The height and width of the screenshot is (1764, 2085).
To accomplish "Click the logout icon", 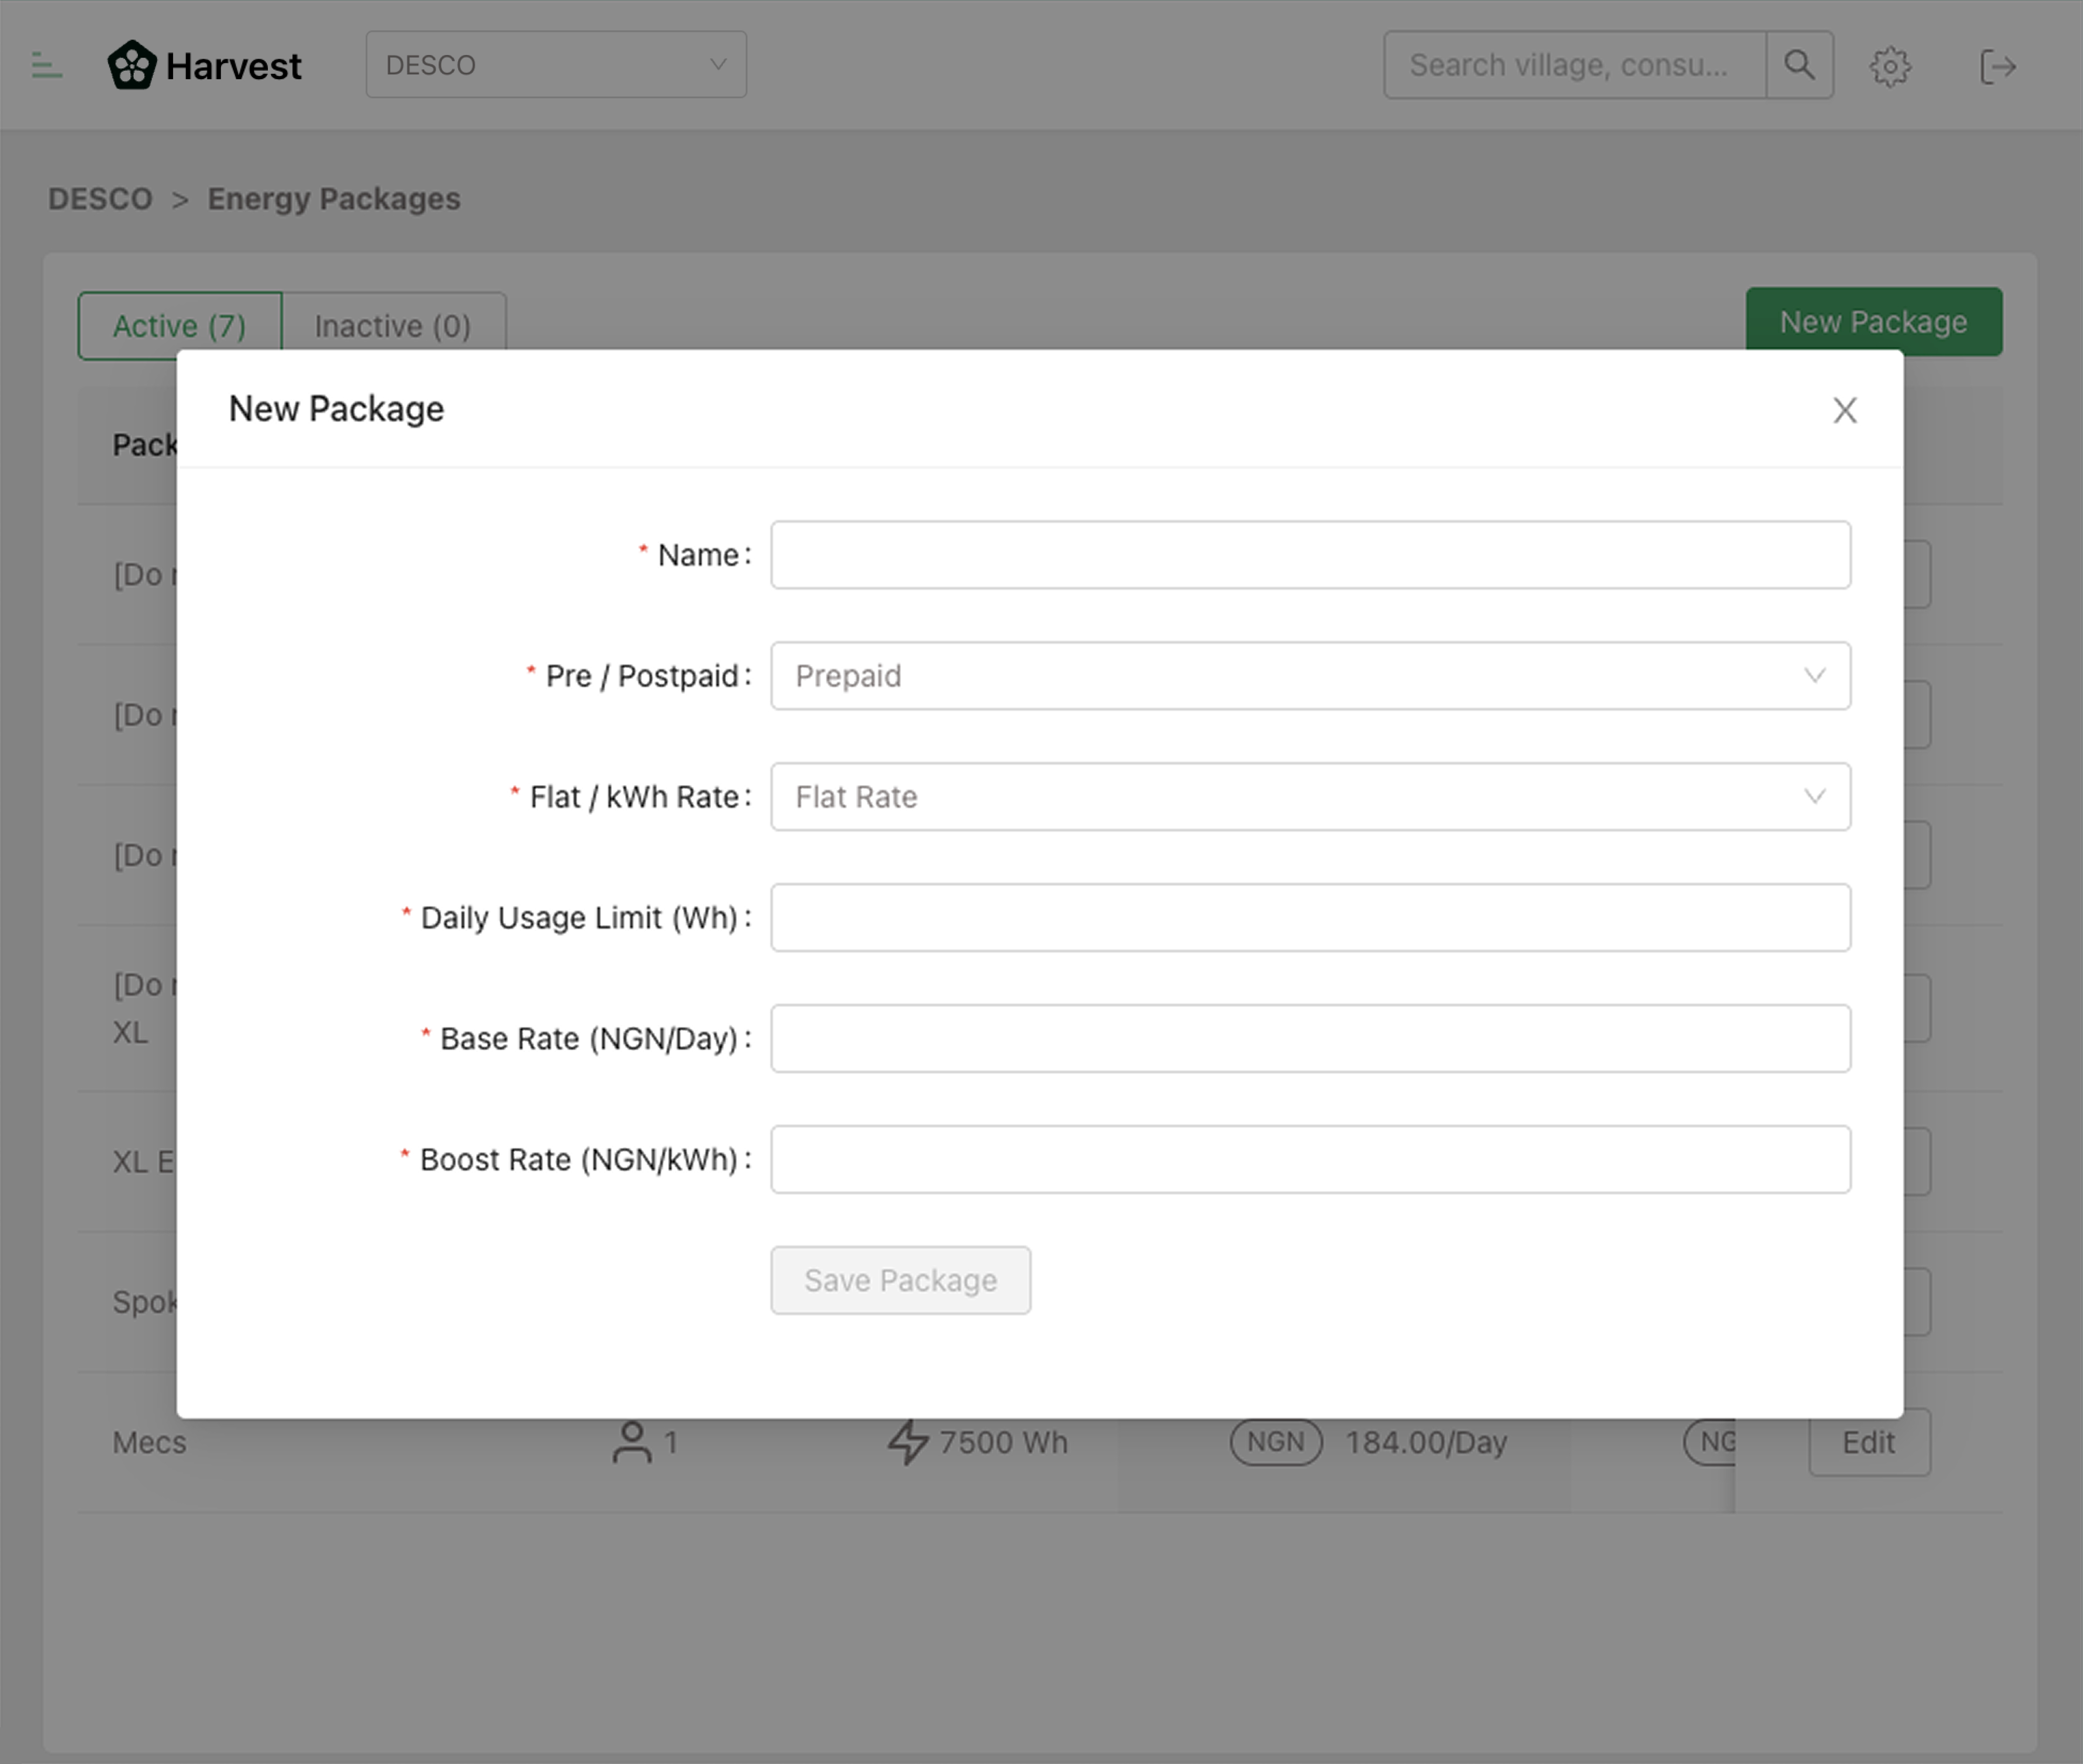I will tap(1998, 67).
